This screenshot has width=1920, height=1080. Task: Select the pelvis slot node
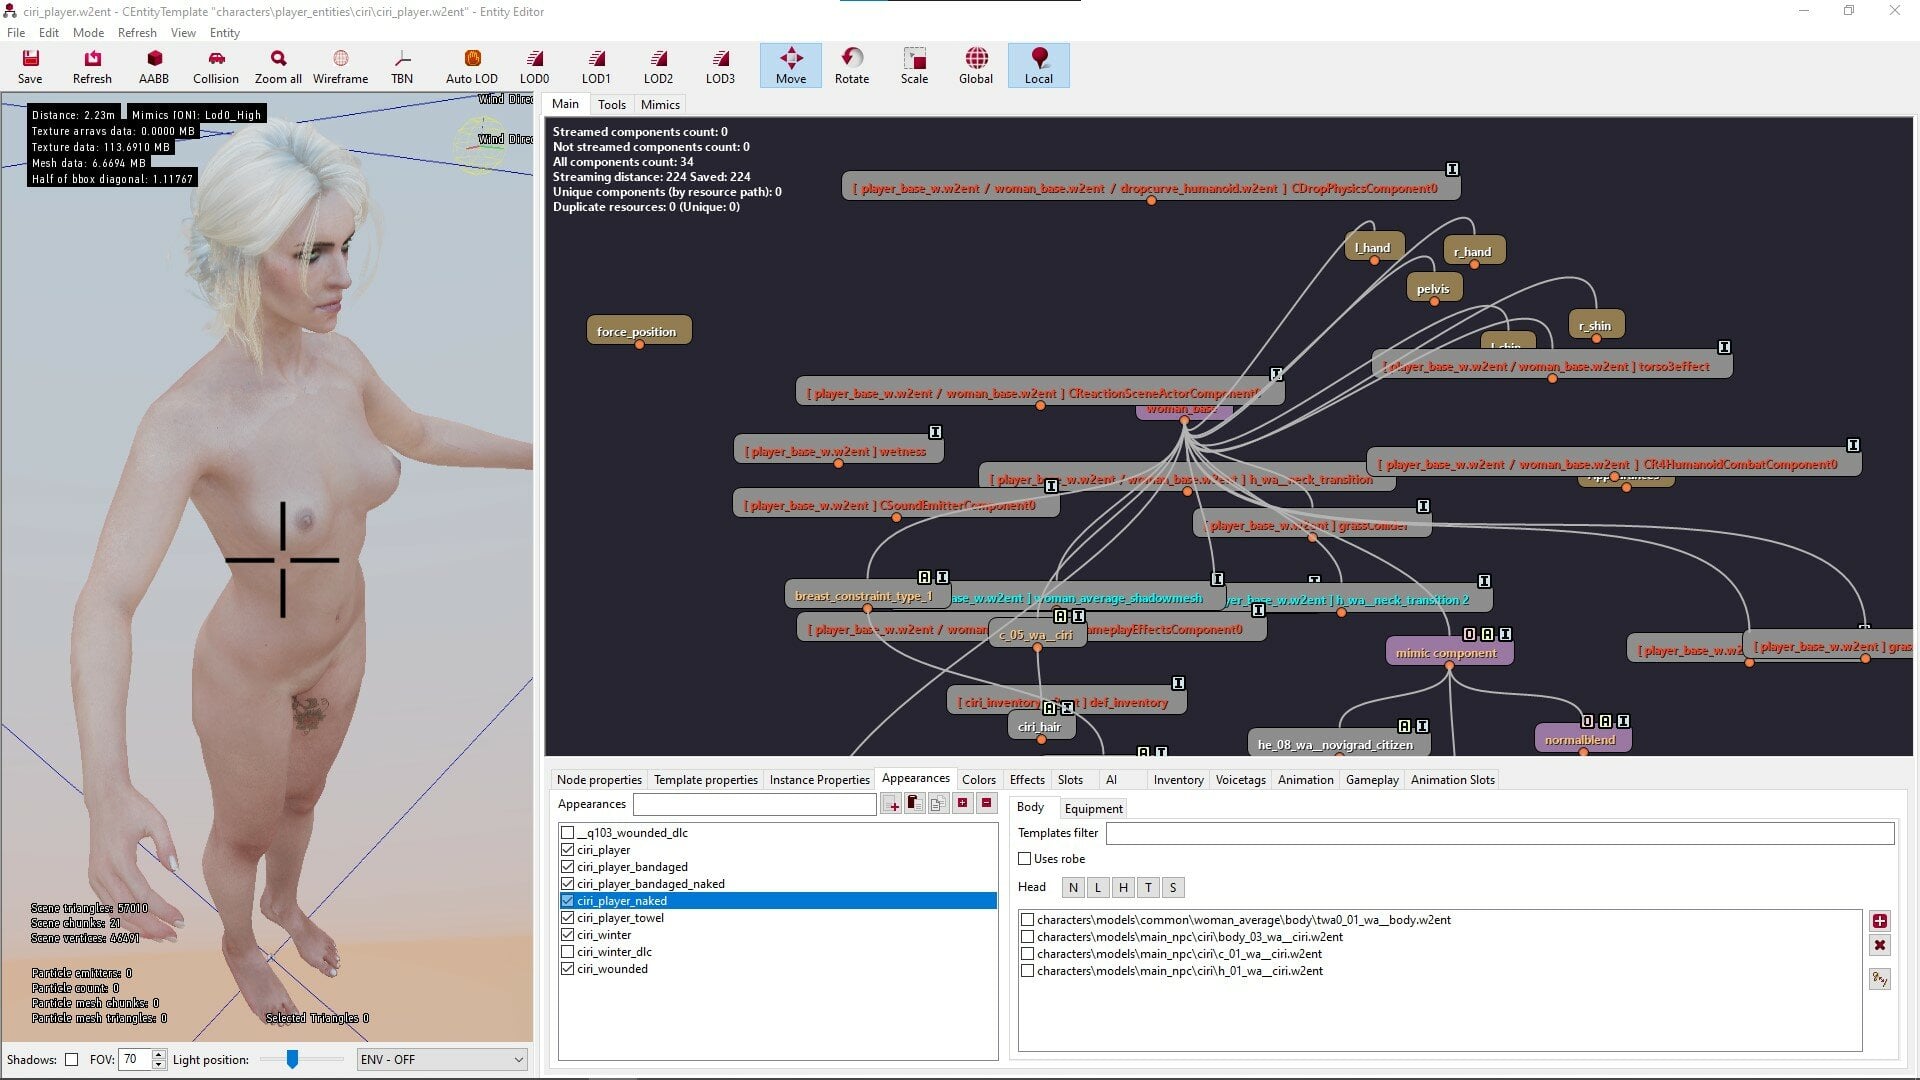click(x=1433, y=288)
